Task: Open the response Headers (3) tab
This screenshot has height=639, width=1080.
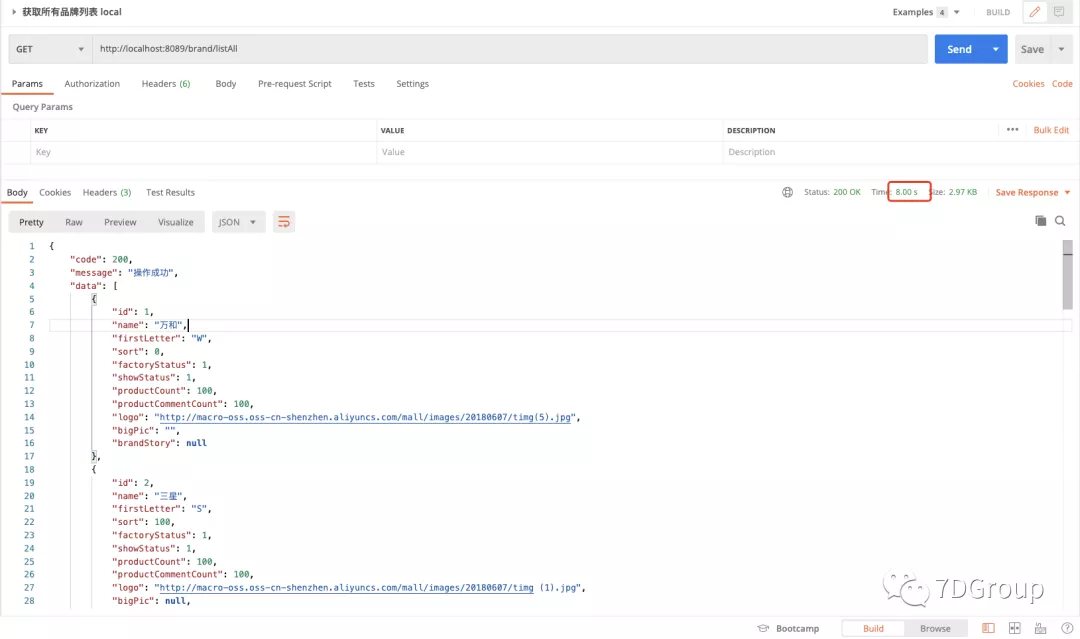Action: click(x=107, y=192)
